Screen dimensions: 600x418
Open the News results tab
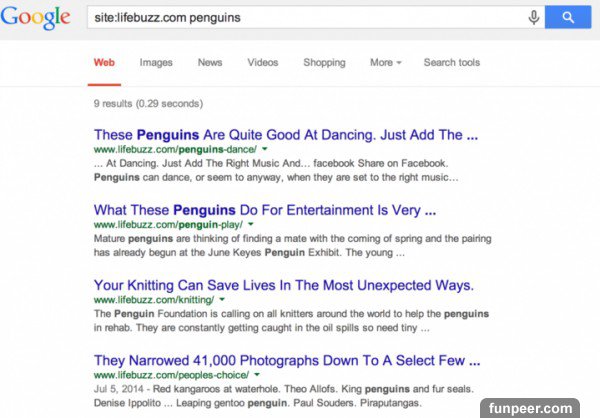pos(210,62)
